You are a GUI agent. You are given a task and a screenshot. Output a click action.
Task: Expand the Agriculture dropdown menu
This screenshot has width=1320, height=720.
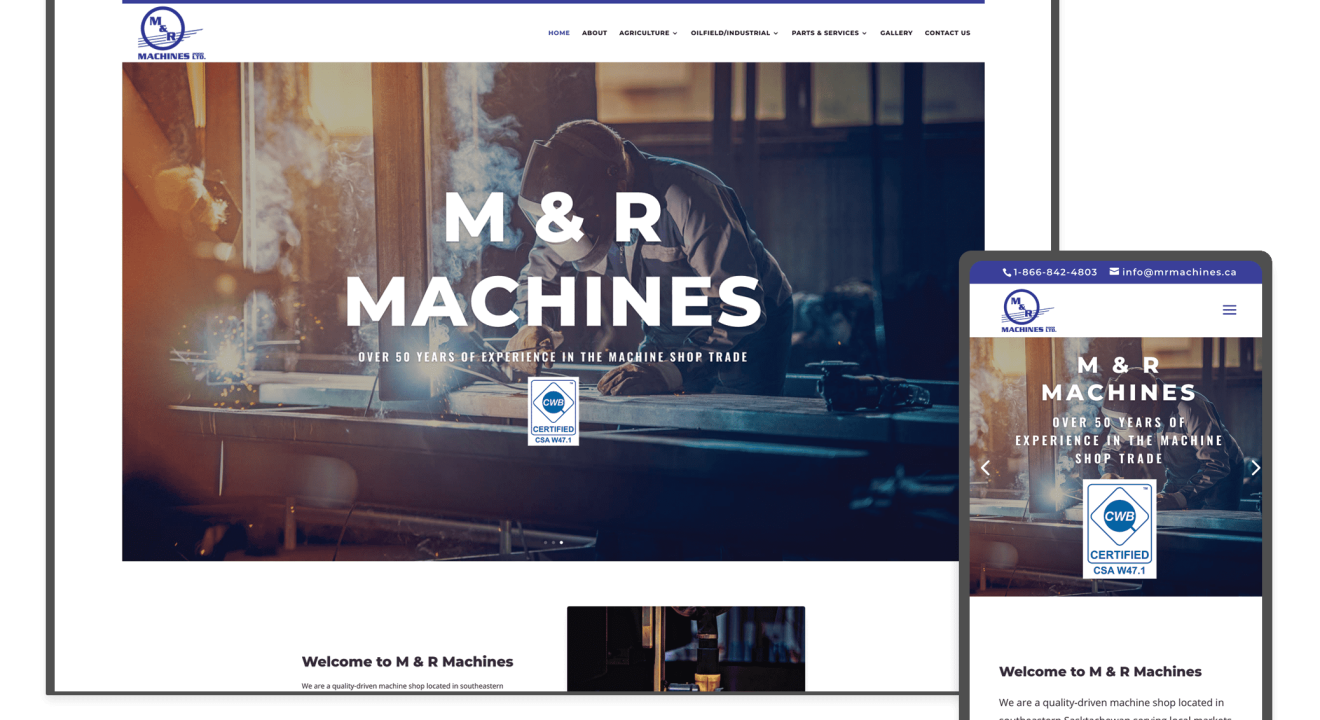(648, 33)
